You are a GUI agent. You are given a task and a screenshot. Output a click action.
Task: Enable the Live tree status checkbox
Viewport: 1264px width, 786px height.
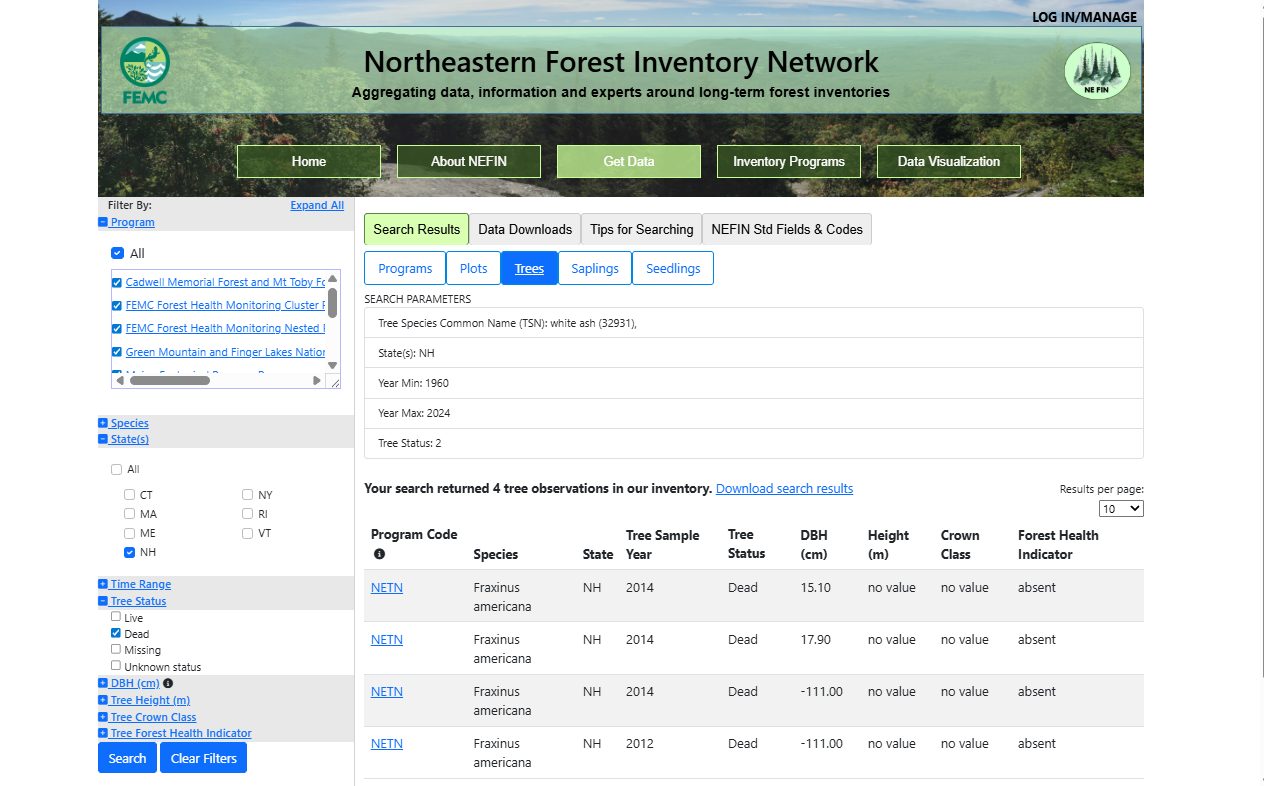tap(115, 616)
